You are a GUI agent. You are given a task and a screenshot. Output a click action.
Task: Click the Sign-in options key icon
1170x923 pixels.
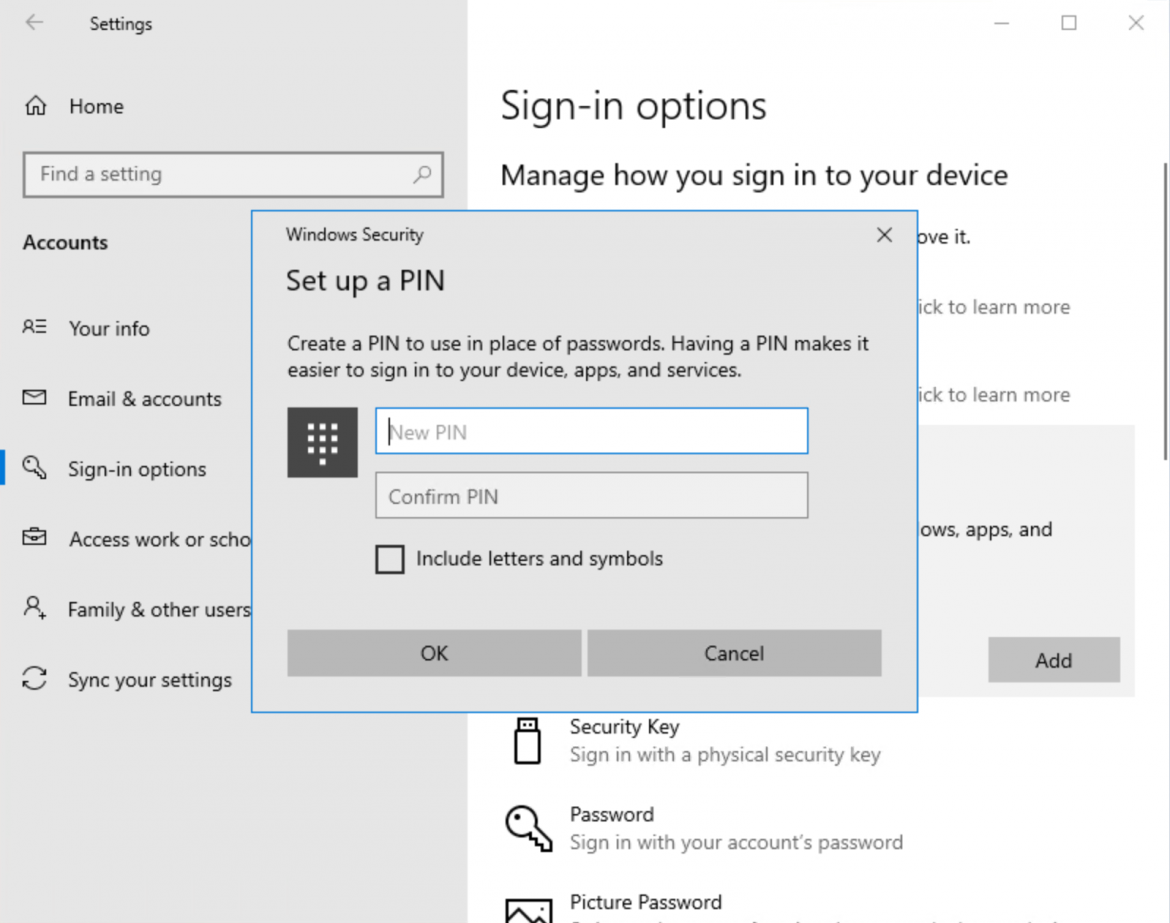click(33, 468)
